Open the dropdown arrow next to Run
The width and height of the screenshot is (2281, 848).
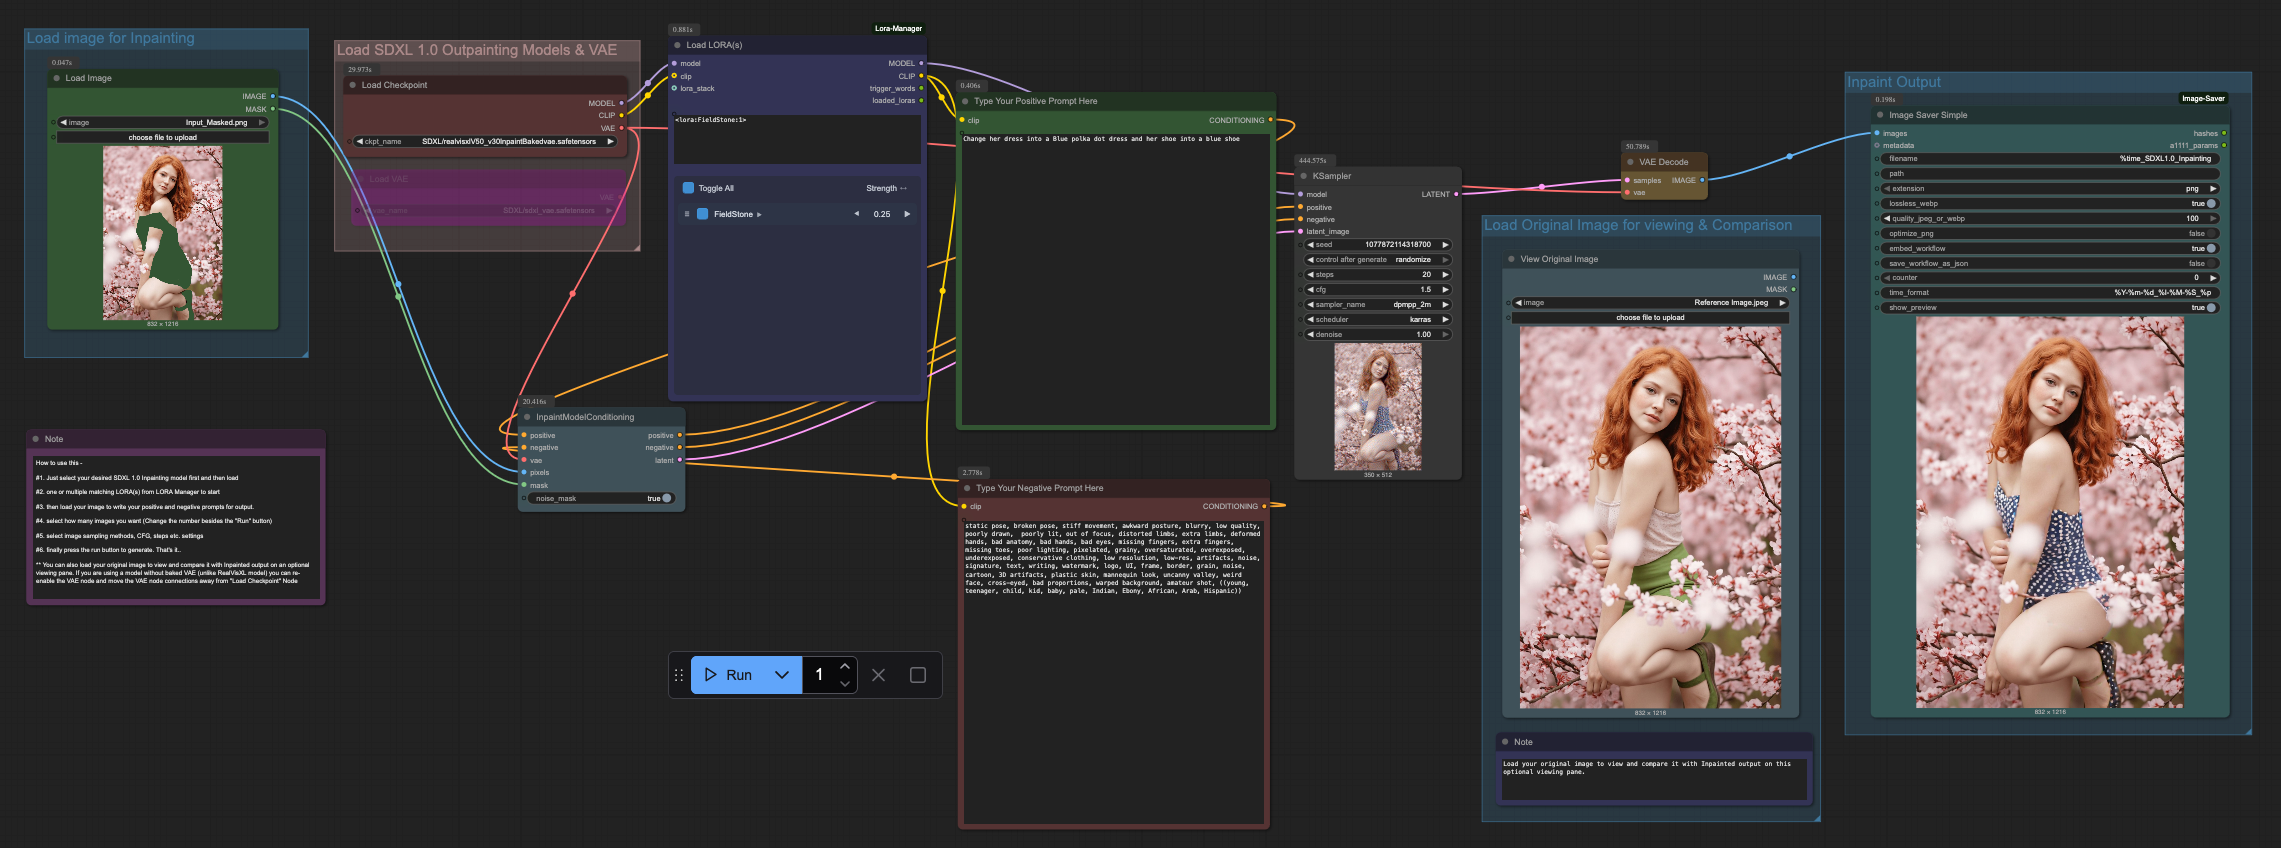pos(782,675)
